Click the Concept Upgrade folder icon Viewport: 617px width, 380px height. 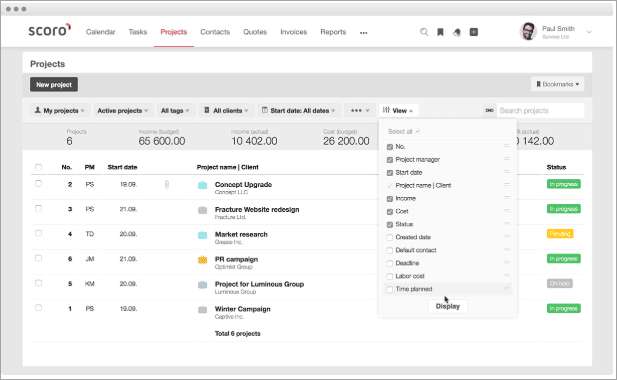pyautogui.click(x=202, y=185)
